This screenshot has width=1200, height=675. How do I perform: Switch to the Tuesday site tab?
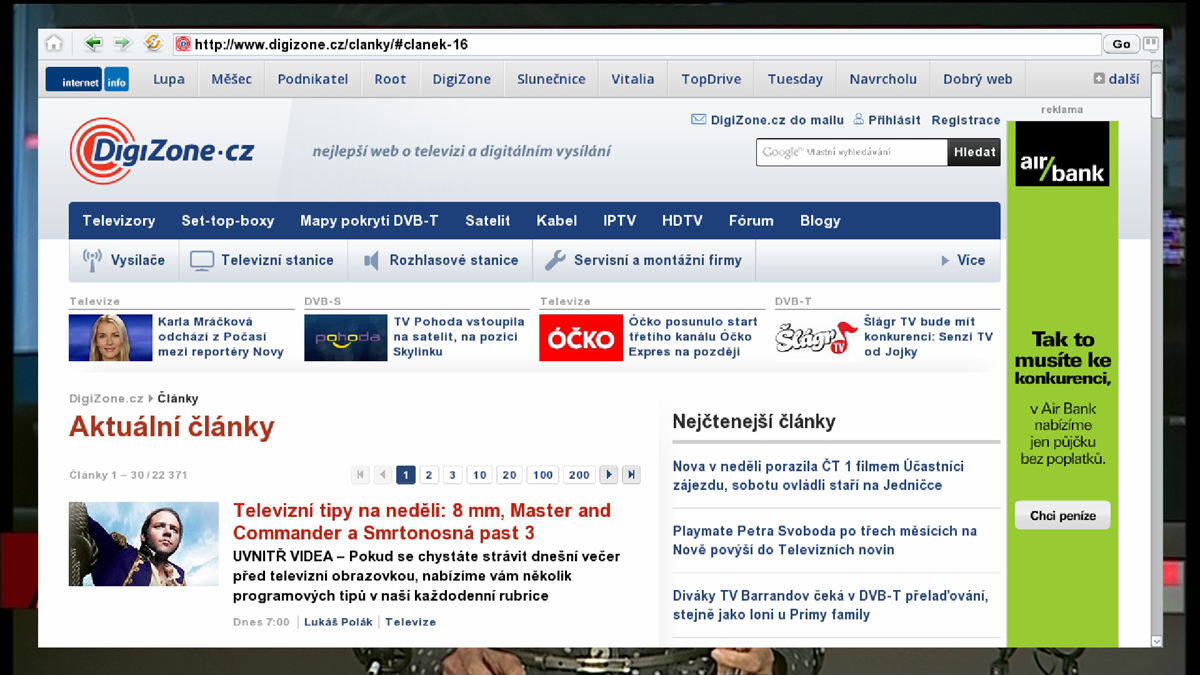795,79
